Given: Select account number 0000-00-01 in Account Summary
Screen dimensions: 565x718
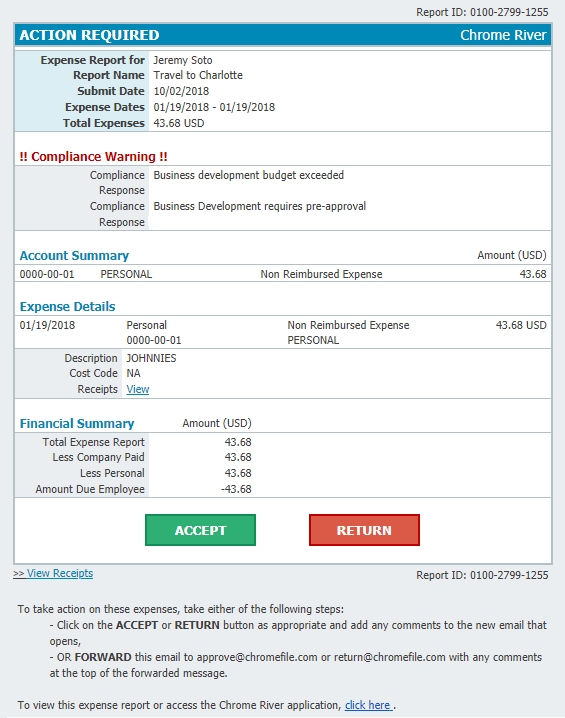Looking at the screenshot, I should (47, 274).
